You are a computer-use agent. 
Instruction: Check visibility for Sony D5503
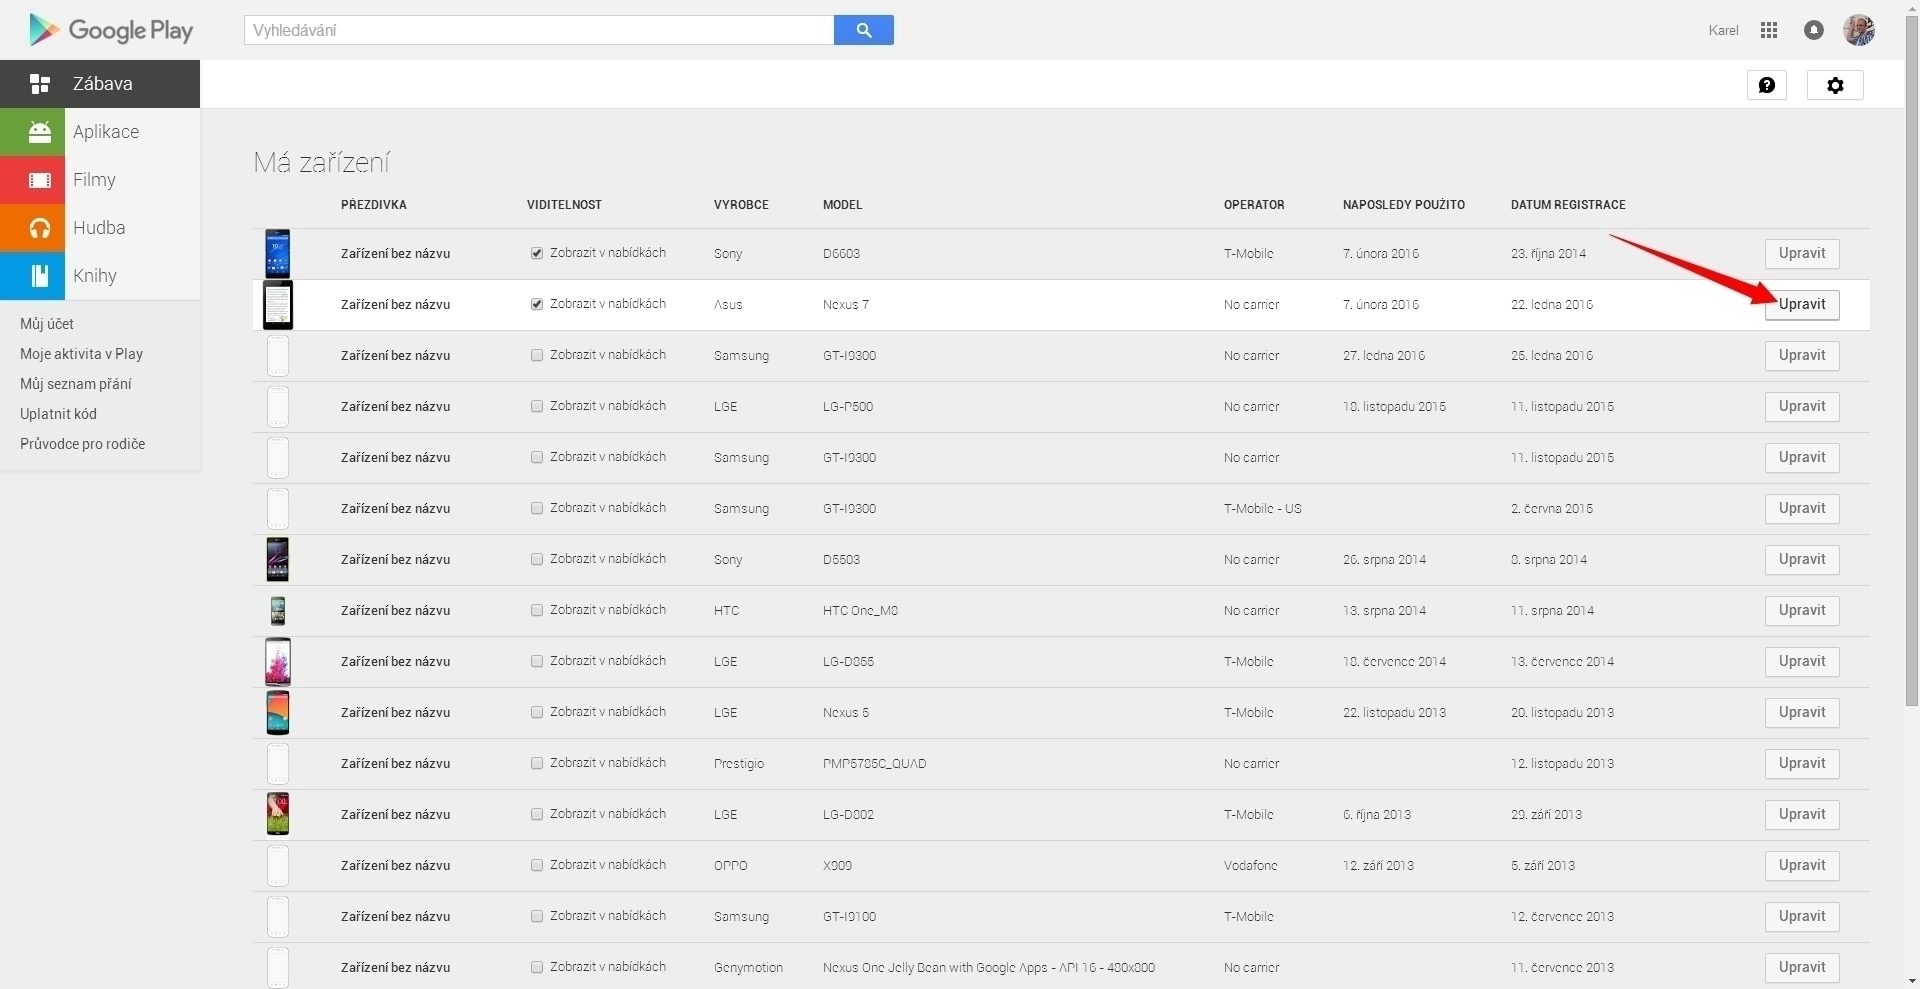[x=537, y=560]
